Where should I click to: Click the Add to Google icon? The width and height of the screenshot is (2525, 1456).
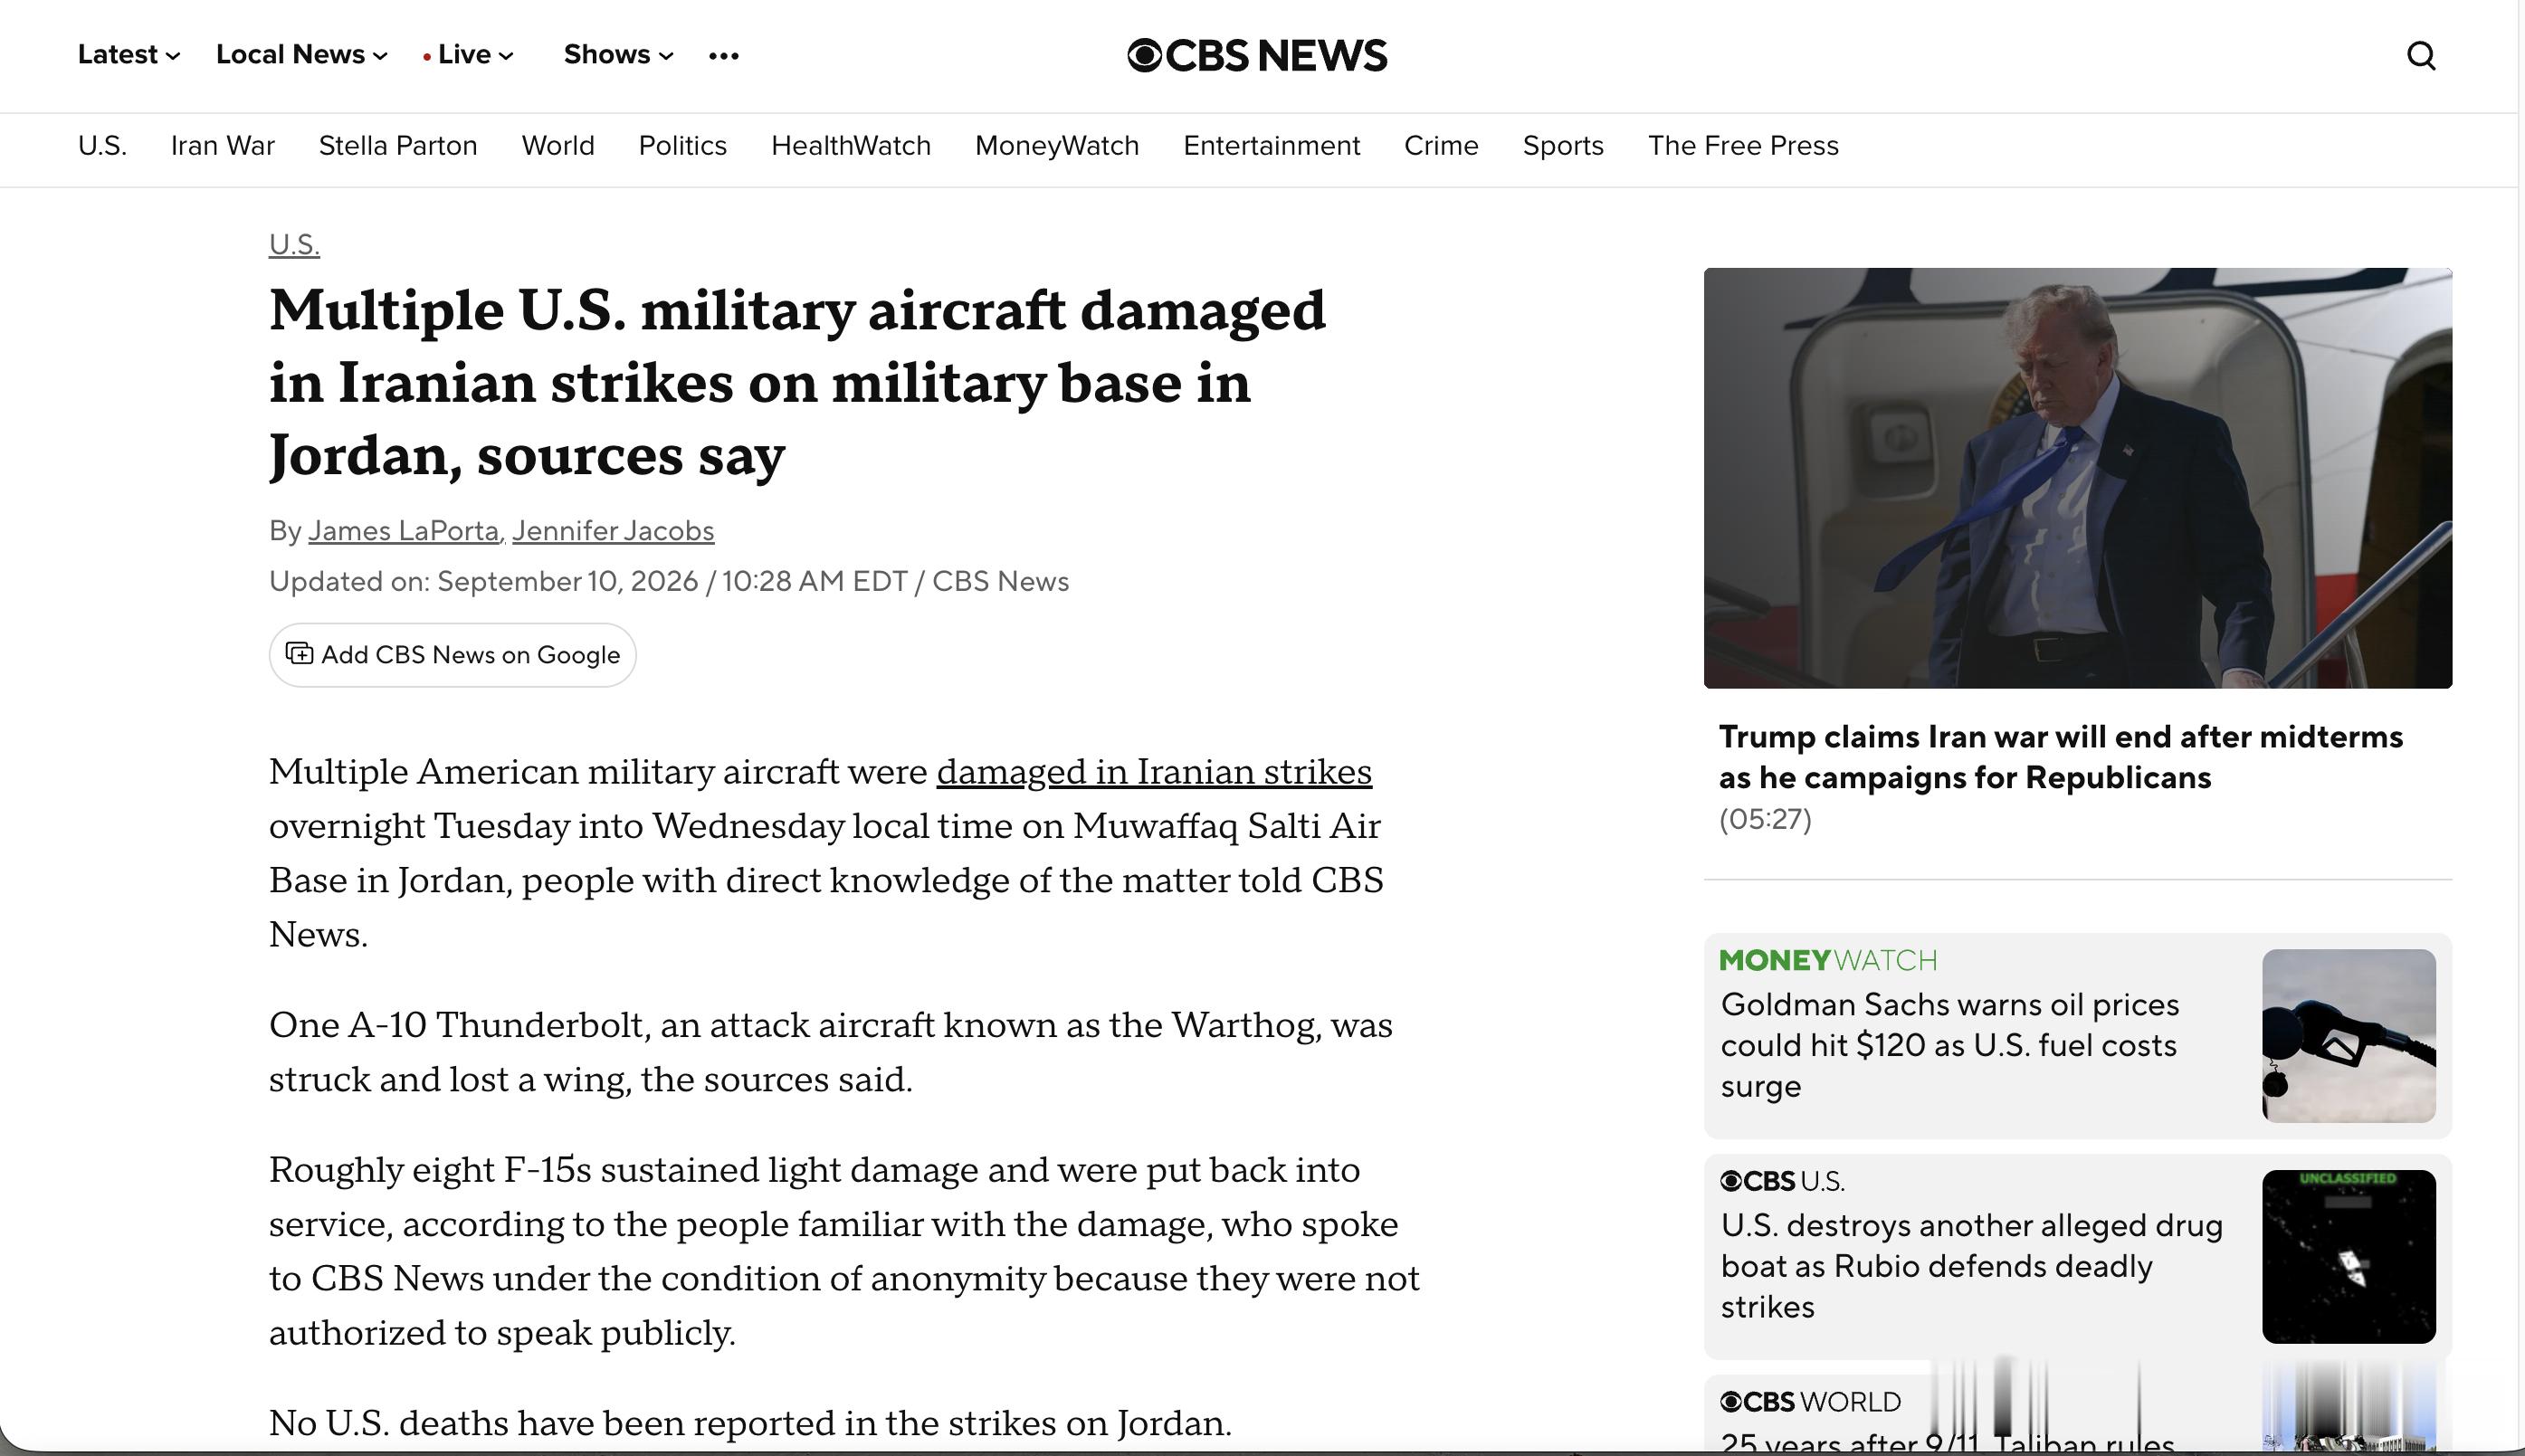299,654
